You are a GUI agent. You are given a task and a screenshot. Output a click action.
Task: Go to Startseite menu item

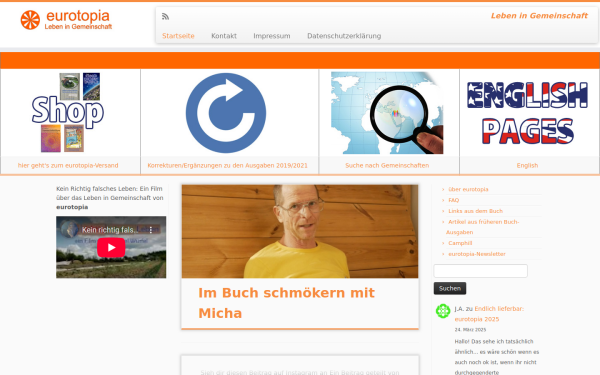[x=178, y=36]
